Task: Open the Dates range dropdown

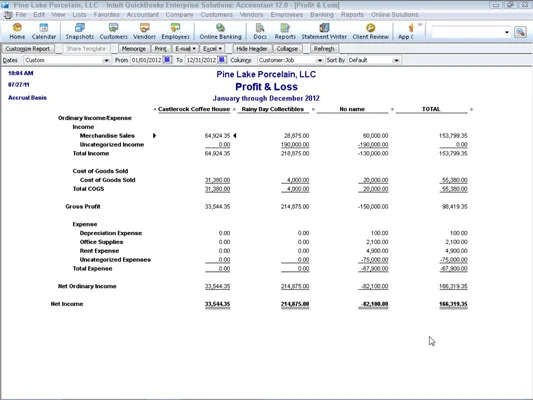Action: [106, 60]
